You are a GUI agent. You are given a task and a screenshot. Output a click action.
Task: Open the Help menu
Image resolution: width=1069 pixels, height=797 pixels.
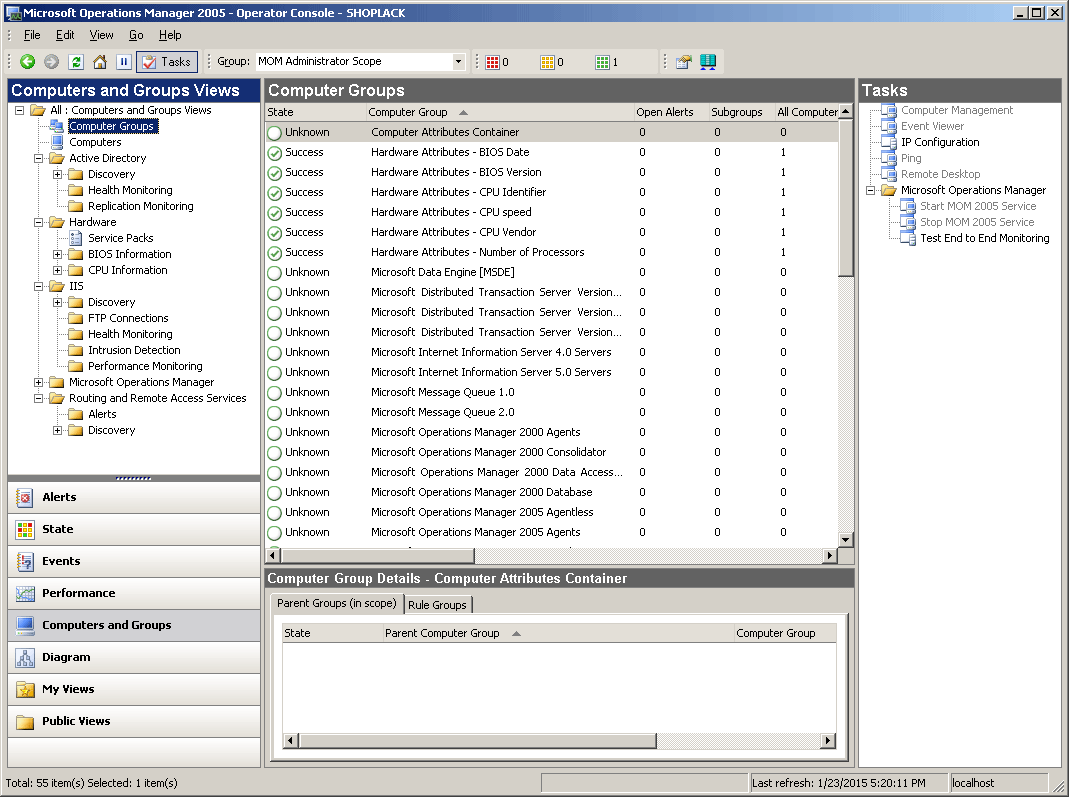pyautogui.click(x=170, y=35)
